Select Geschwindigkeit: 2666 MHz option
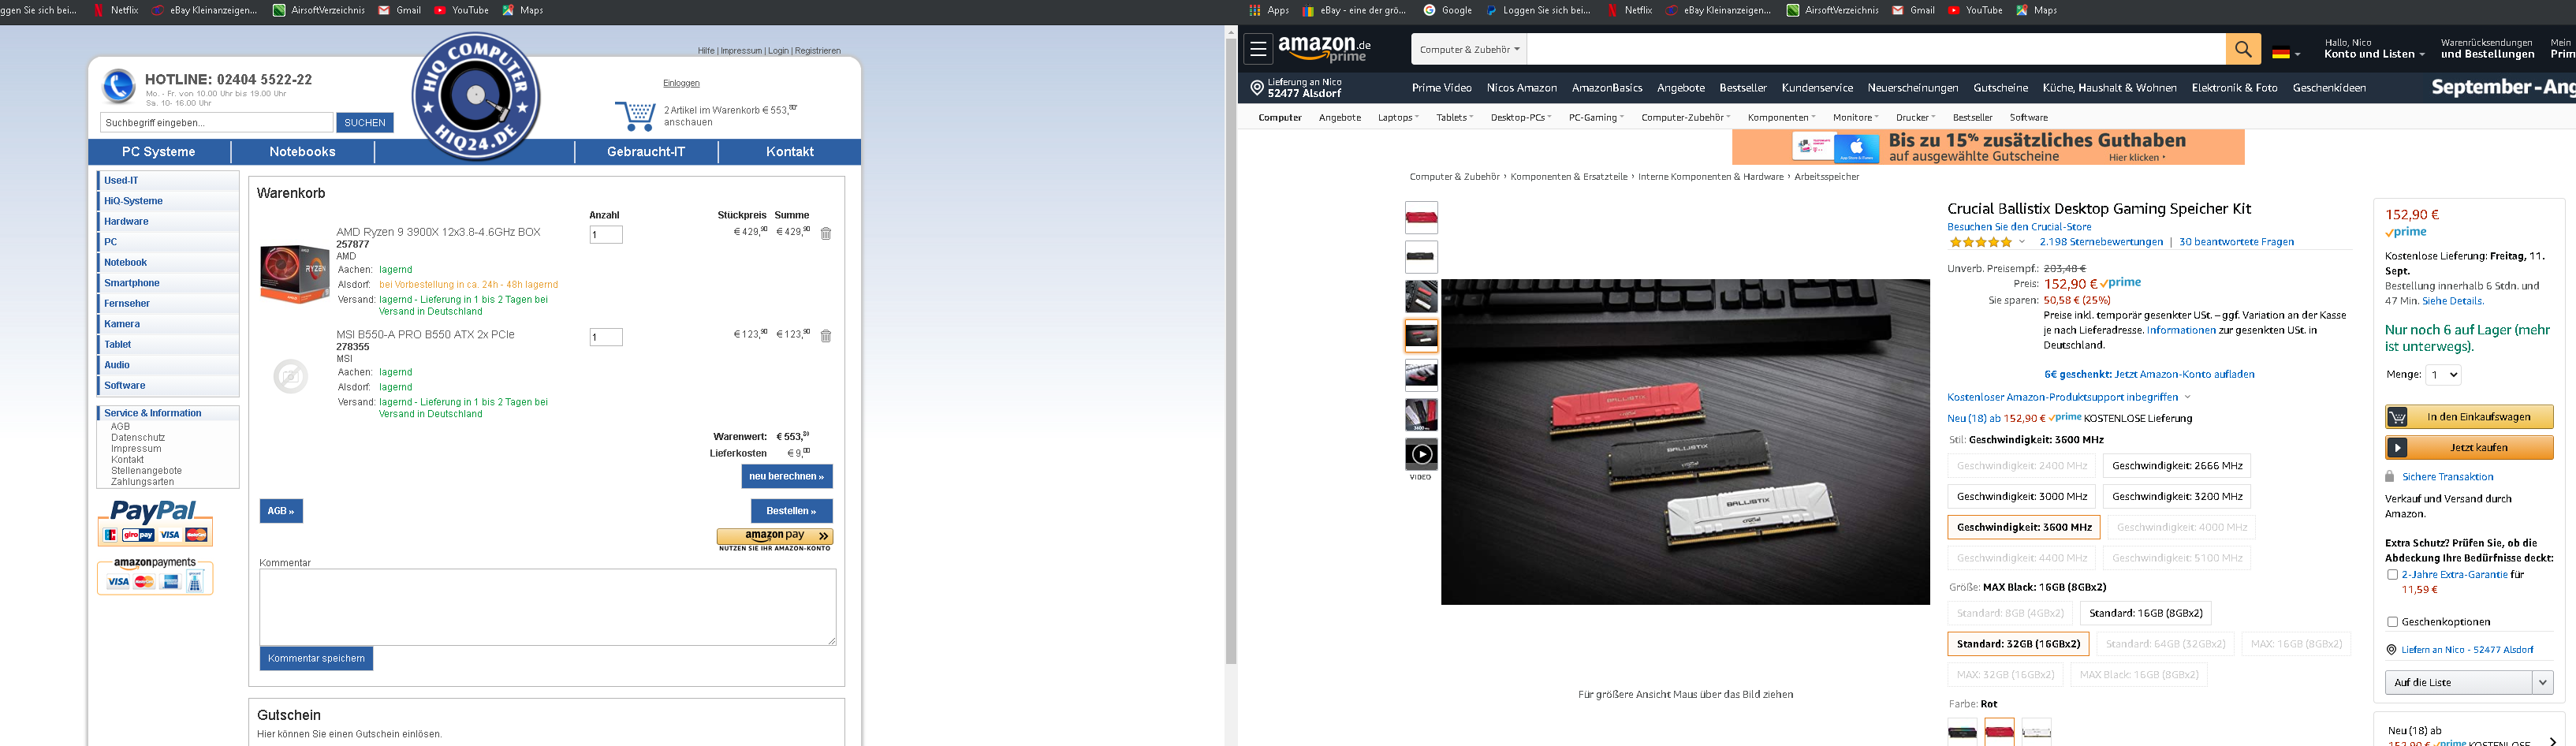This screenshot has width=2576, height=746. click(x=2176, y=466)
